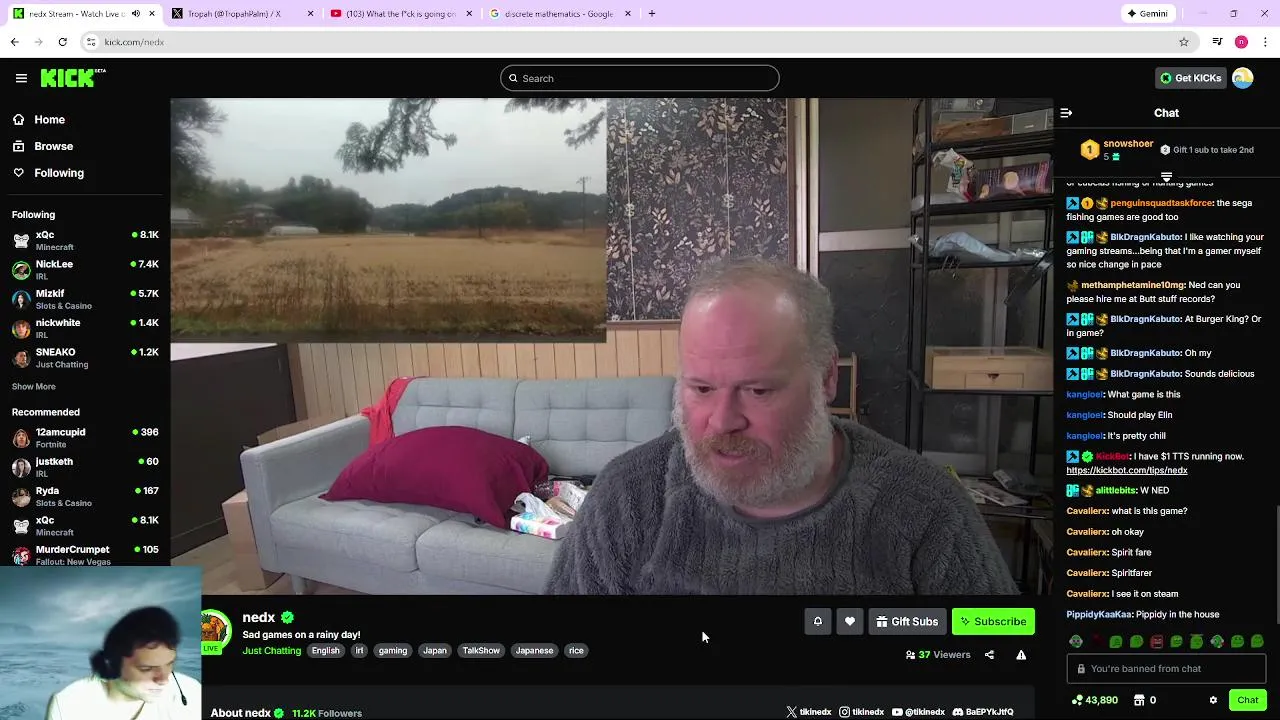Image resolution: width=1280 pixels, height=720 pixels.
Task: Open the hamburger menu beside the Kick logo
Action: point(21,78)
